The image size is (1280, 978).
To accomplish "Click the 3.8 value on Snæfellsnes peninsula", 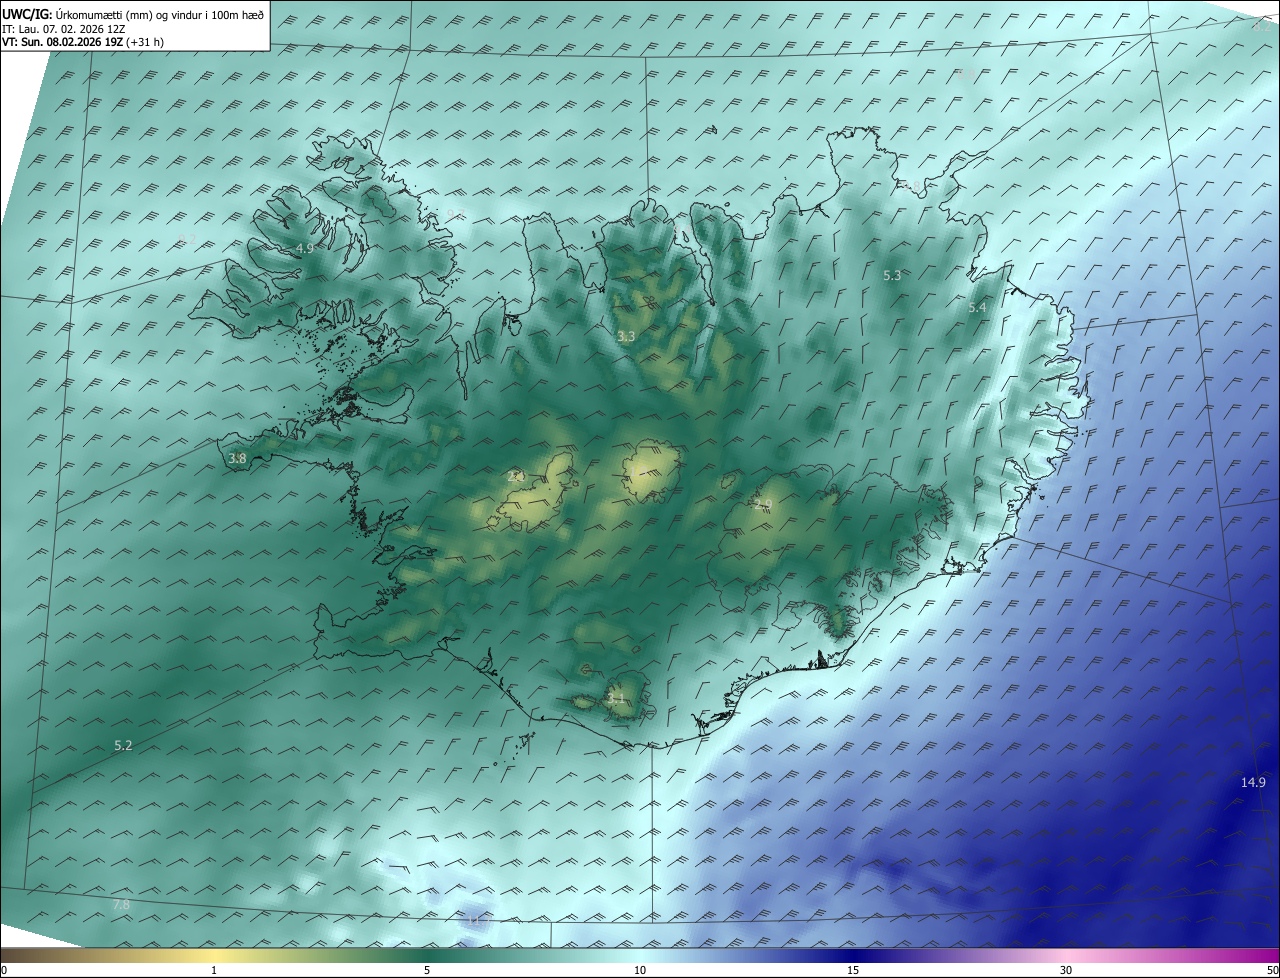I will pyautogui.click(x=237, y=458).
